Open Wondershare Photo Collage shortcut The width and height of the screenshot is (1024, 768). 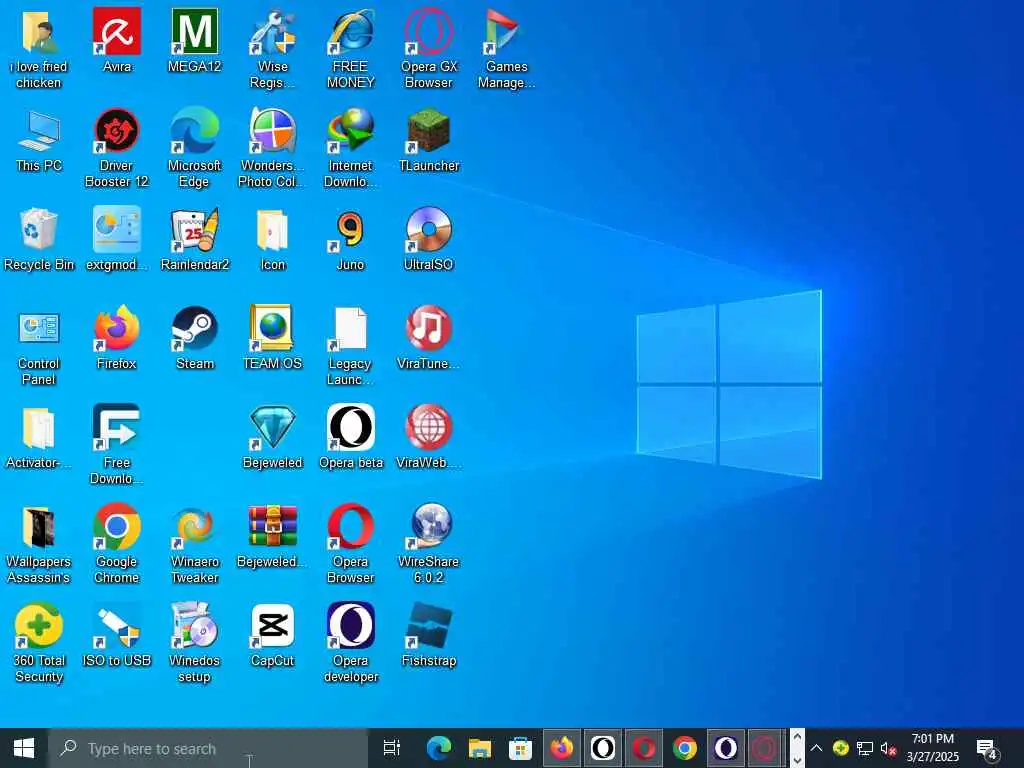272,148
